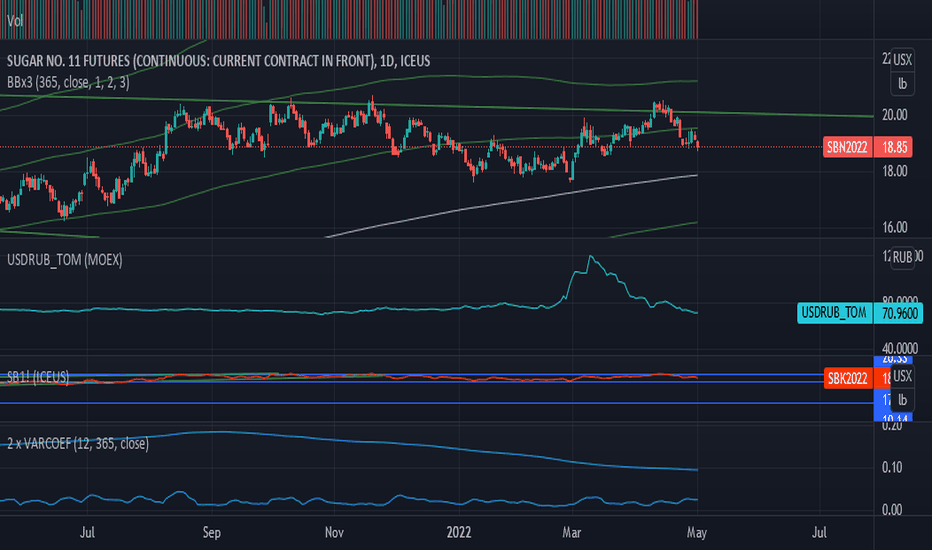
Task: Click the 70.9600 USDRUB price value
Action: point(898,313)
